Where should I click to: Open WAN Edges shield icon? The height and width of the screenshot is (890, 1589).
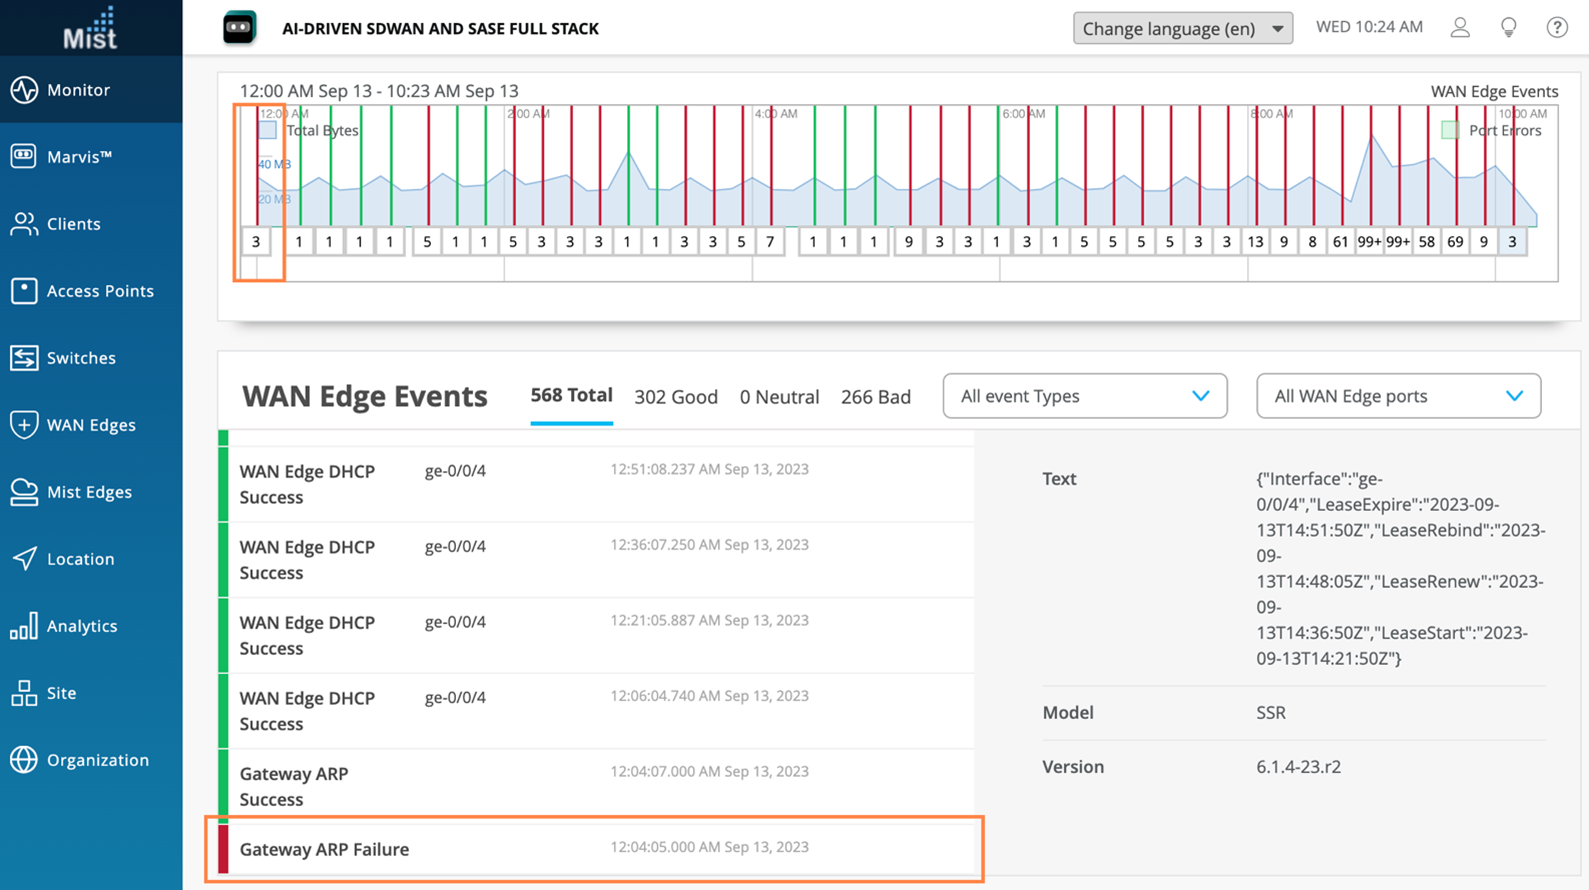[x=24, y=425]
